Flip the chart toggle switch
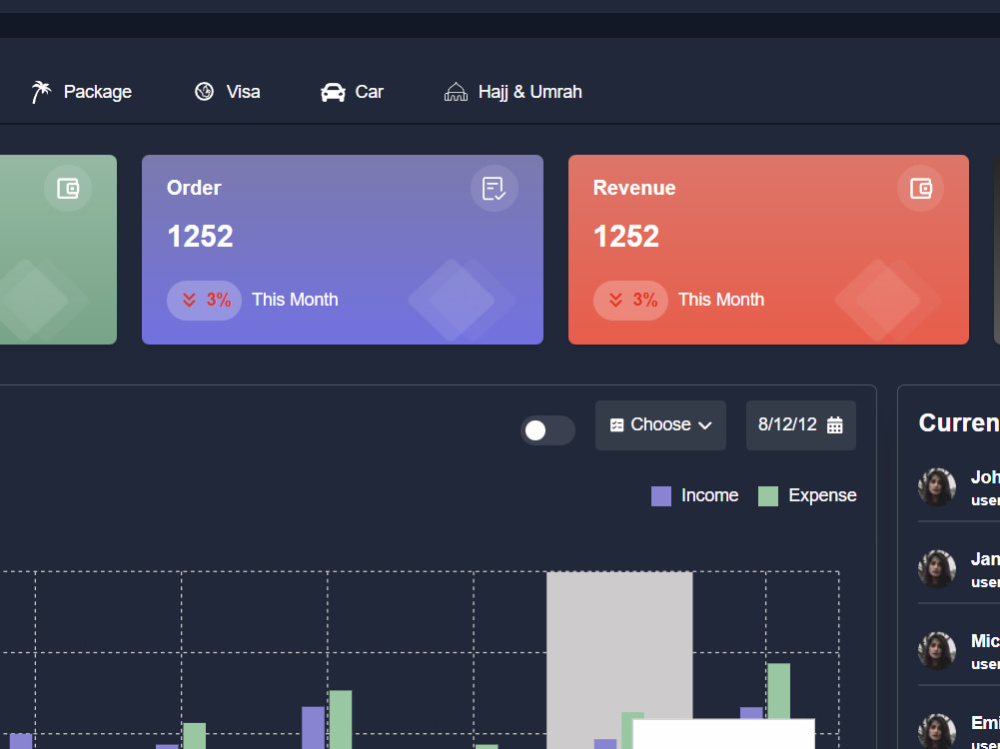 coord(548,430)
